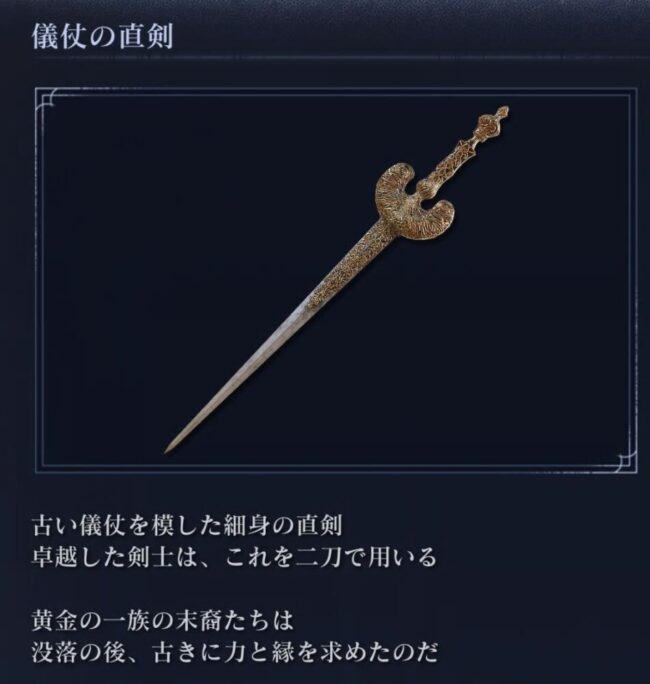650x684 pixels.
Task: Click the item title 儀仗の直剣
Action: 103,36
